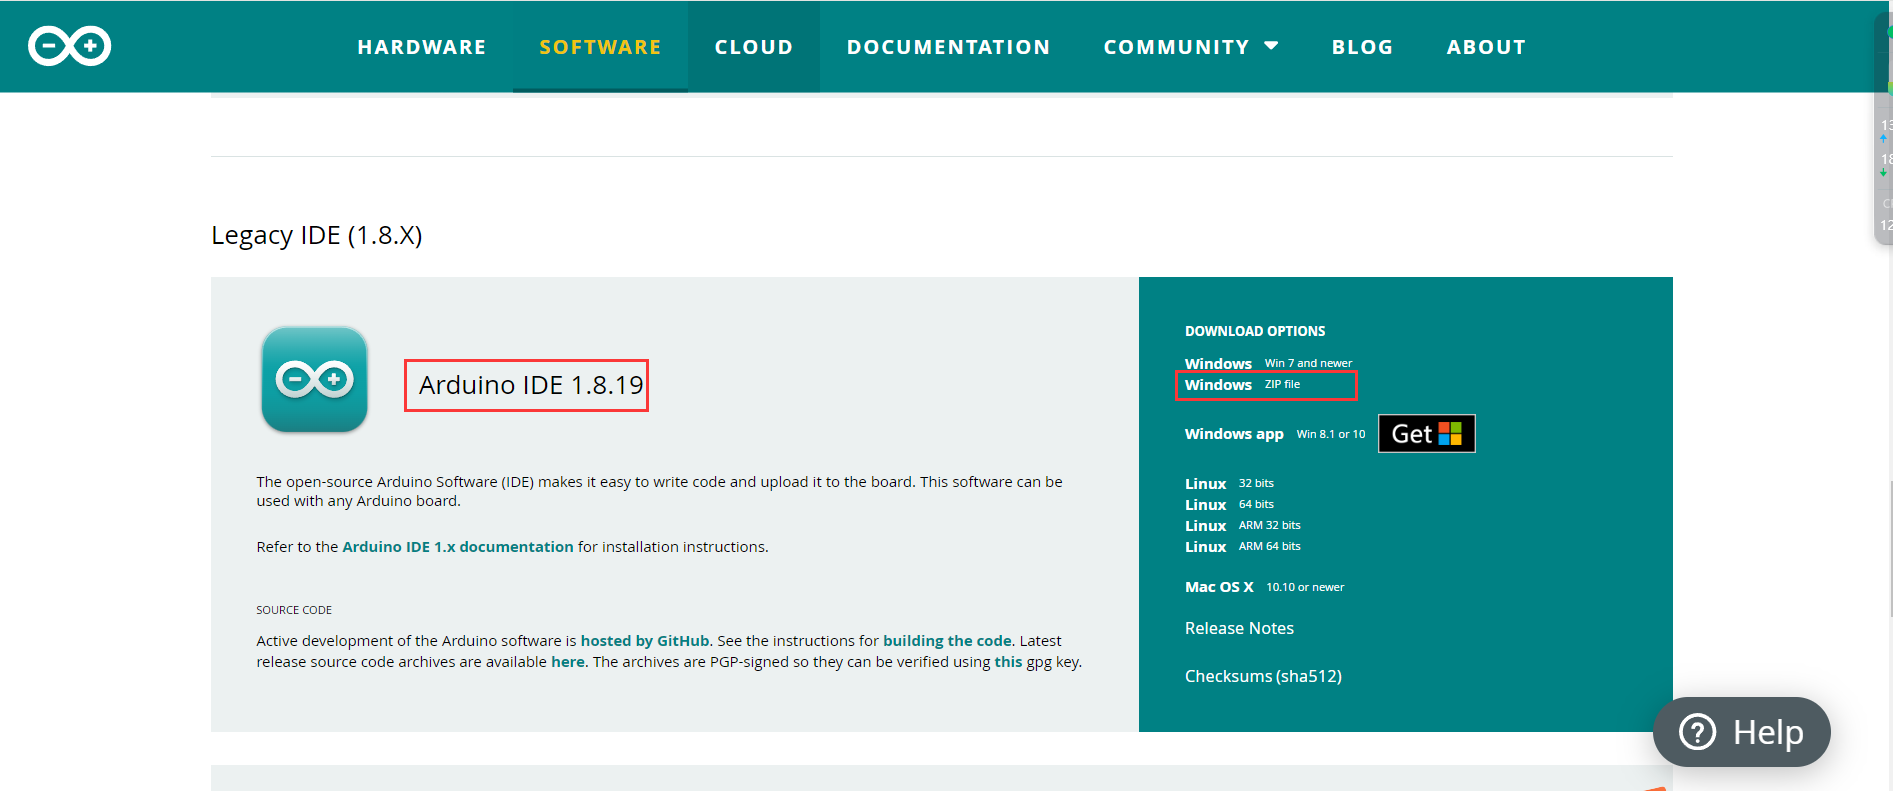Open 'this' gpg key link
1893x791 pixels.
click(1008, 662)
